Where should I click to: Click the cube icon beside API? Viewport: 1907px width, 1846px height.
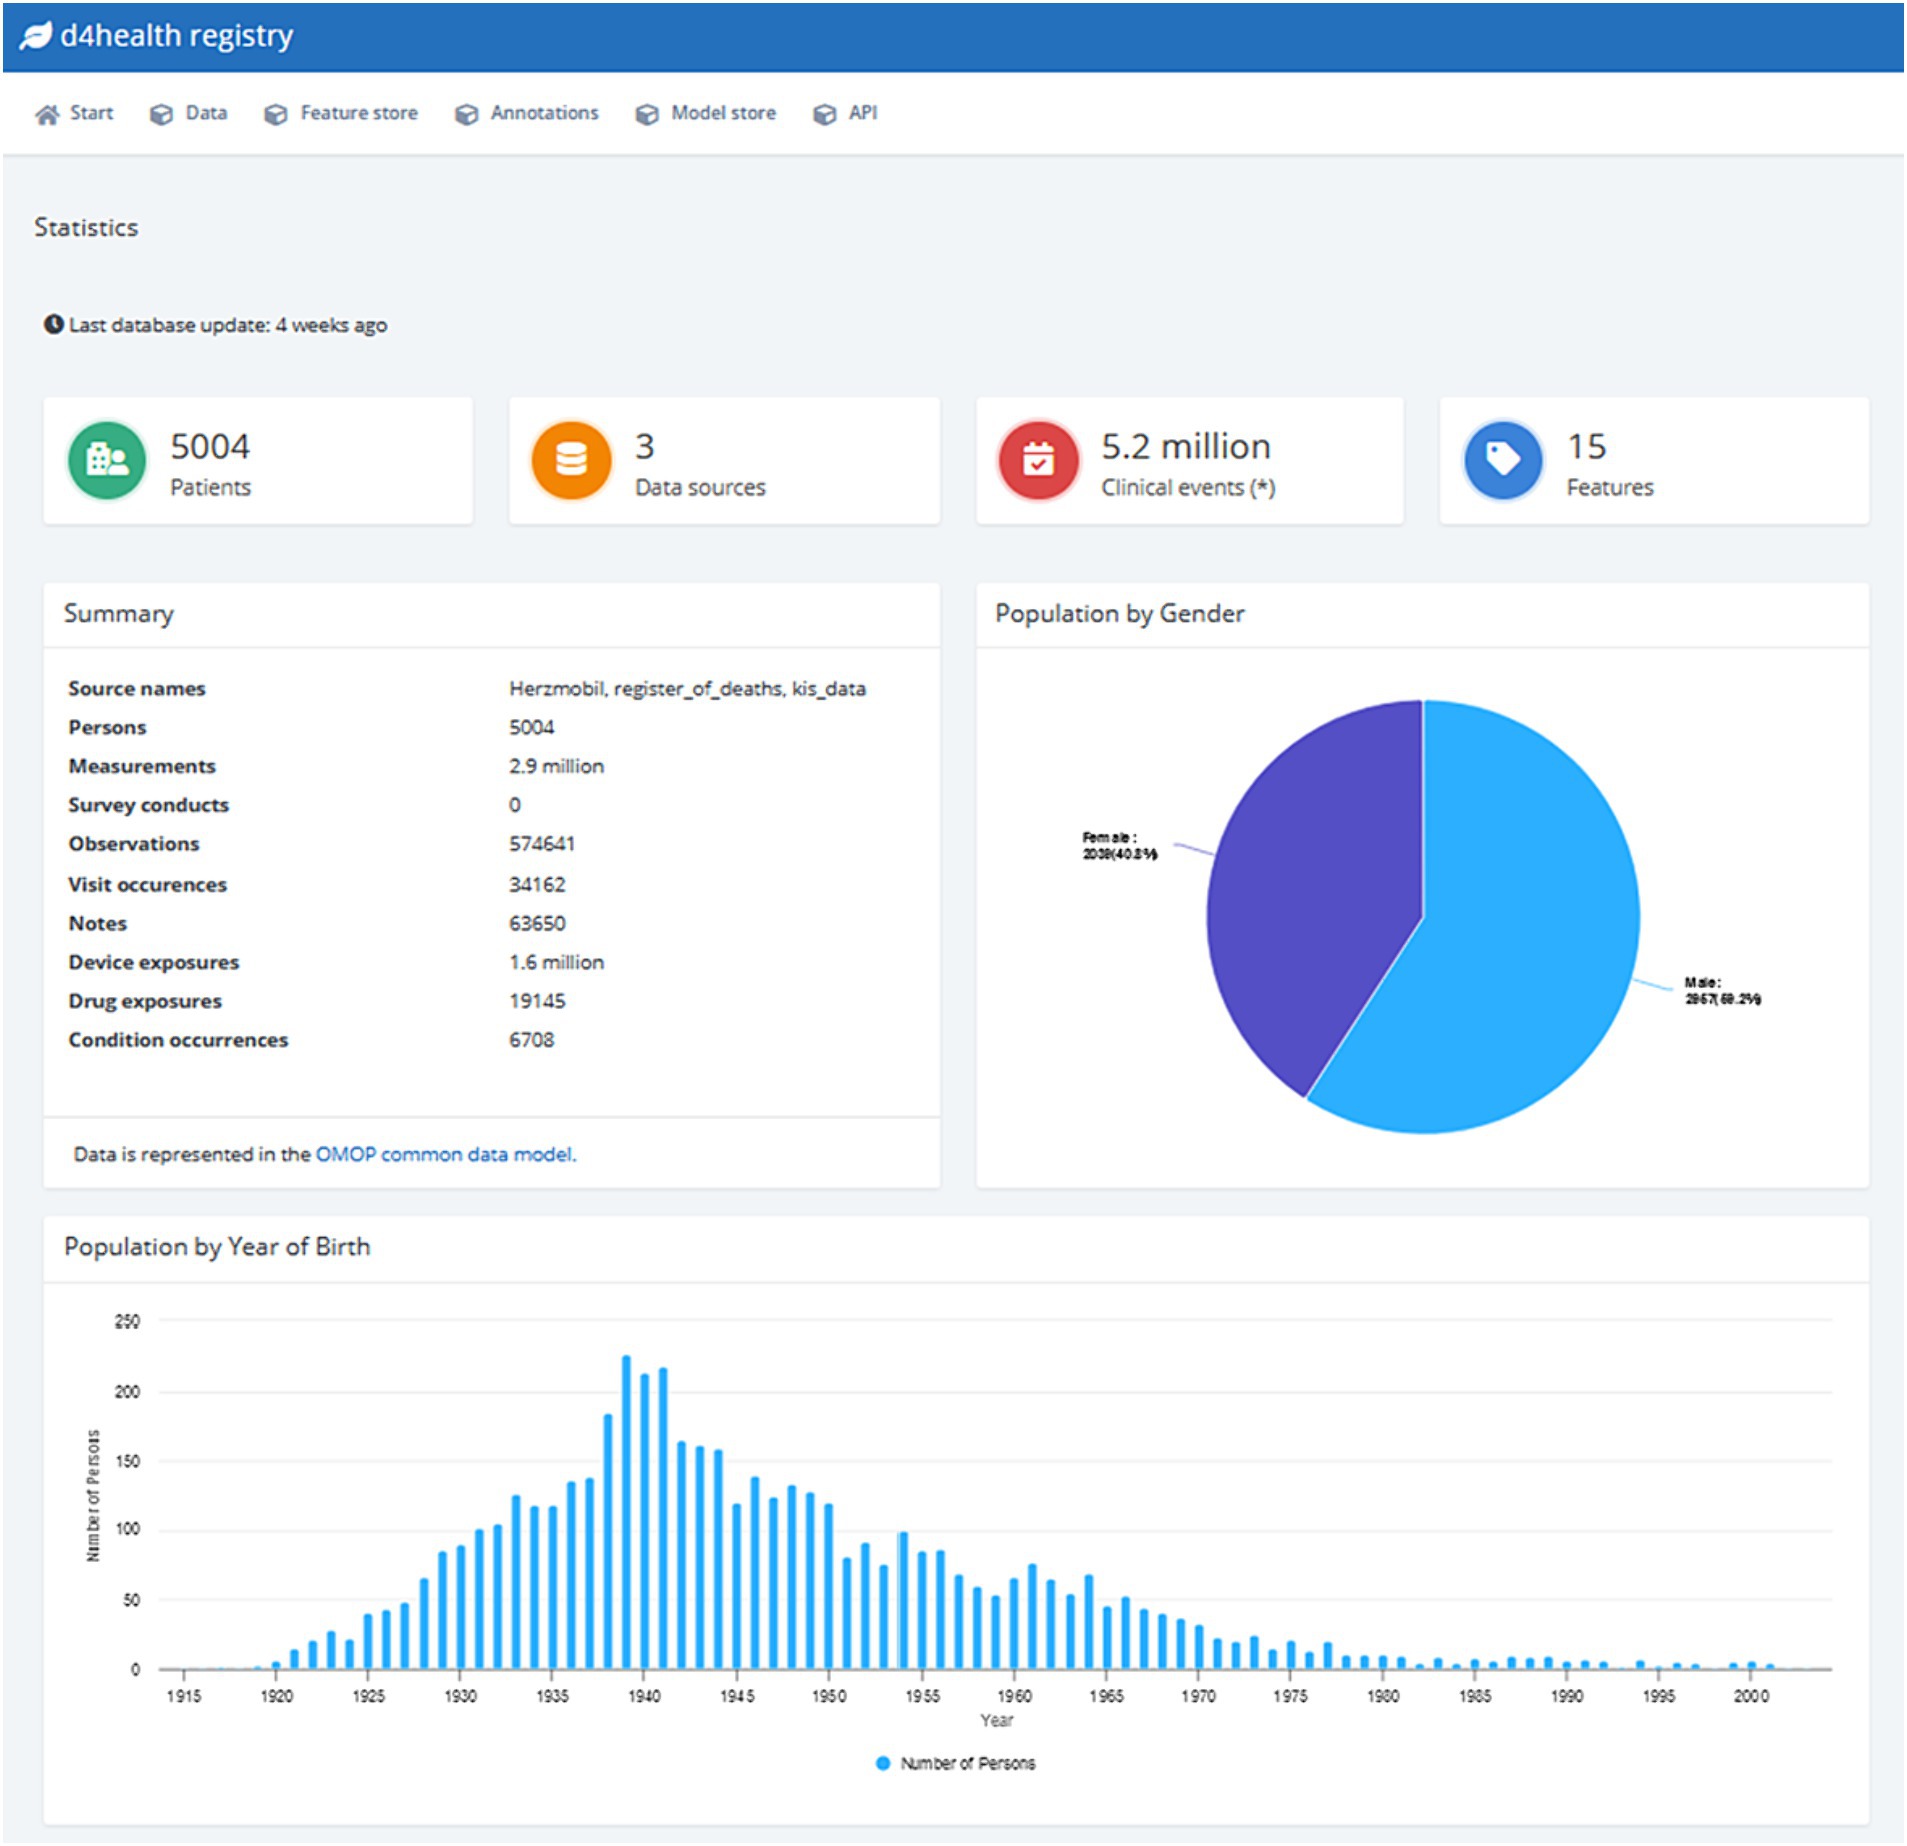tap(824, 114)
